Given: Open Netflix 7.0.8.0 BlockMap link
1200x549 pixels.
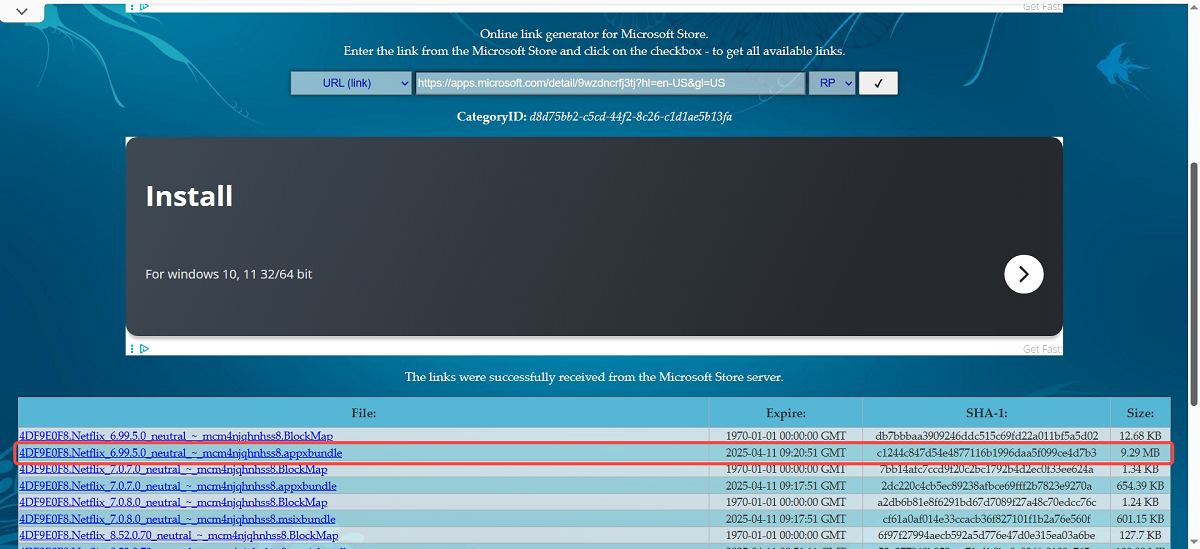Looking at the screenshot, I should point(173,502).
